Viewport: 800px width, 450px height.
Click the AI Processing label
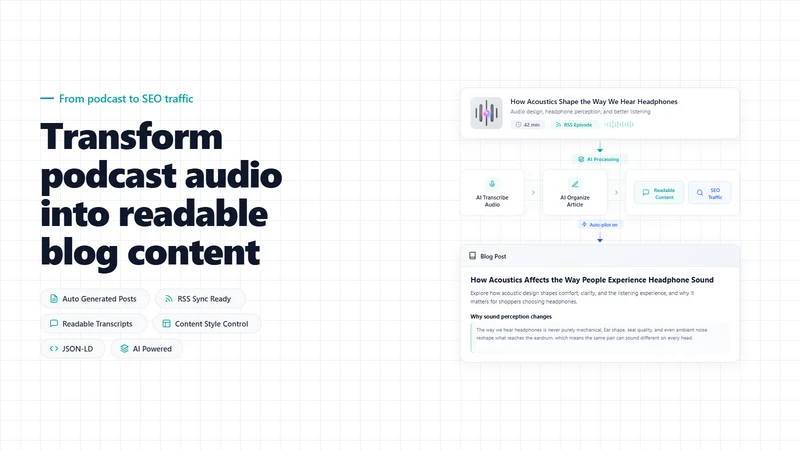(600, 159)
